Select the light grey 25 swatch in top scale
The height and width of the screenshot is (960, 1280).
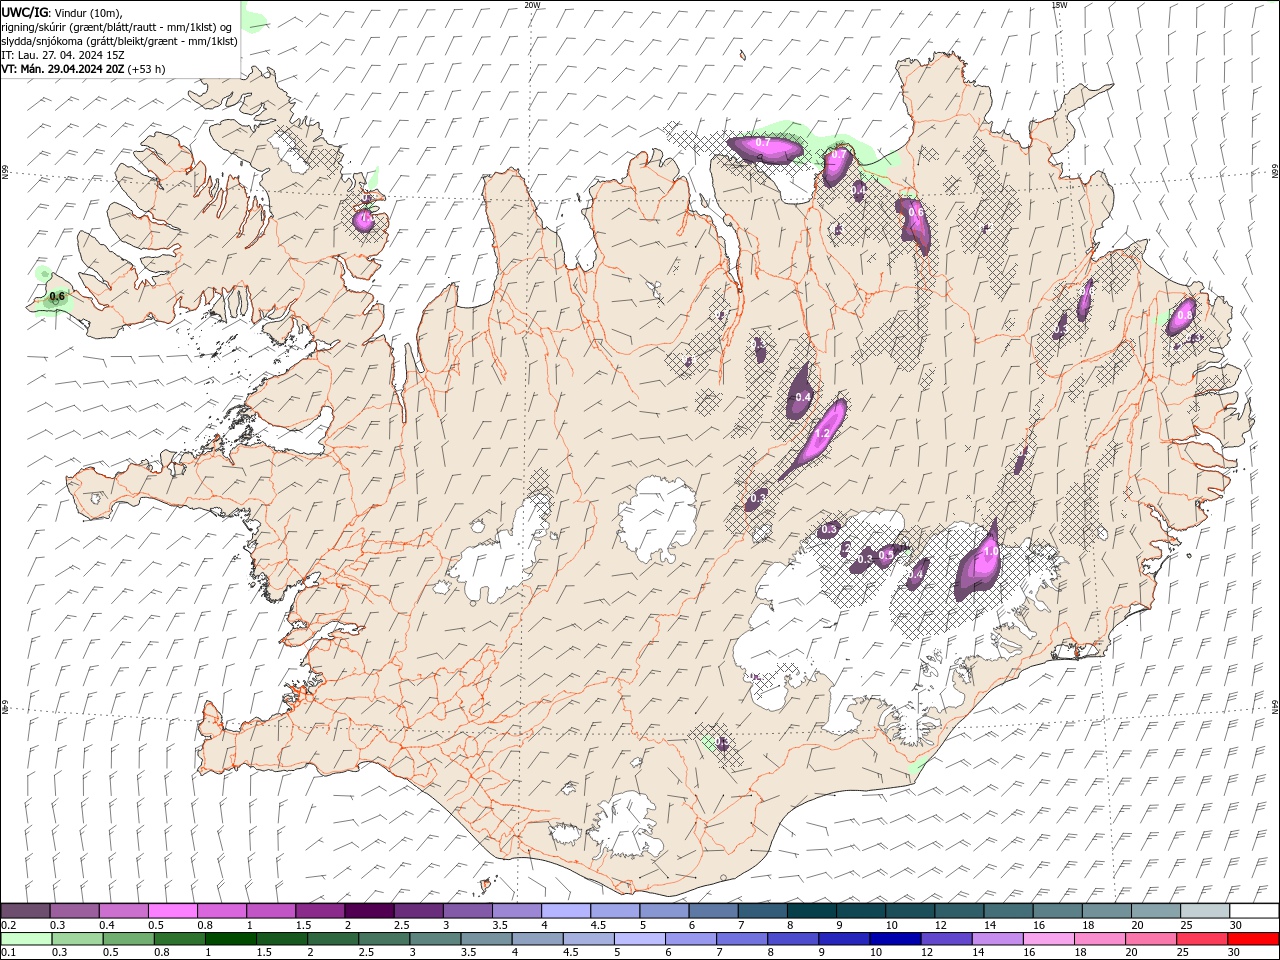1205,911
